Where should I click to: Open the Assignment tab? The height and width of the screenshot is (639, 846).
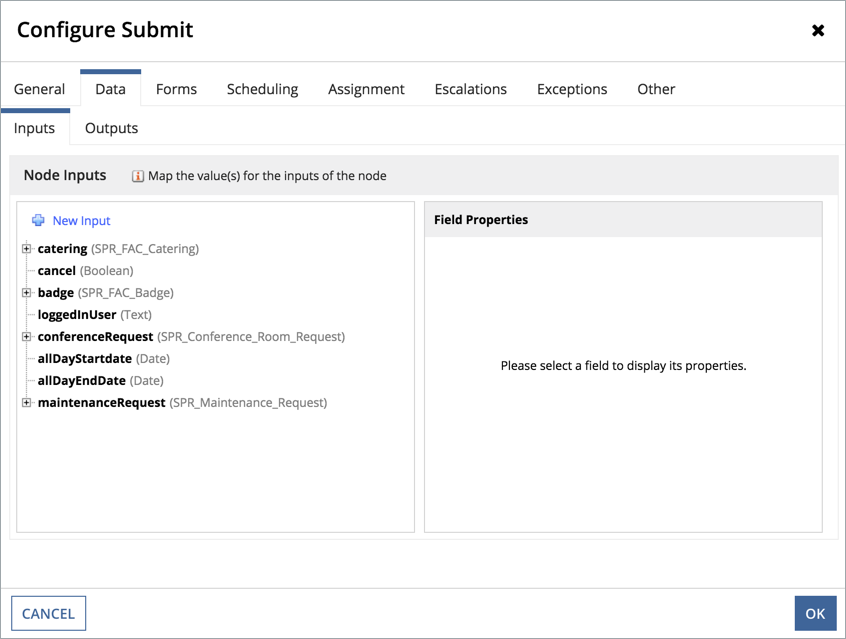pyautogui.click(x=366, y=89)
